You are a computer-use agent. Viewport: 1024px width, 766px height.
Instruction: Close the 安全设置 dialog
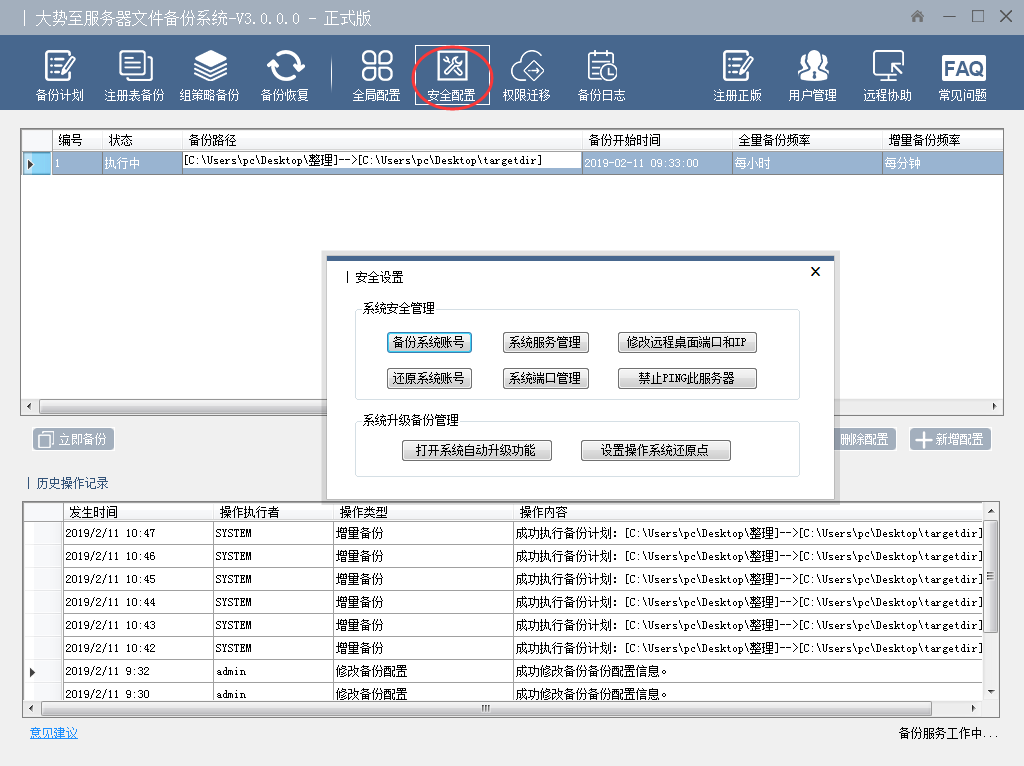[x=815, y=272]
